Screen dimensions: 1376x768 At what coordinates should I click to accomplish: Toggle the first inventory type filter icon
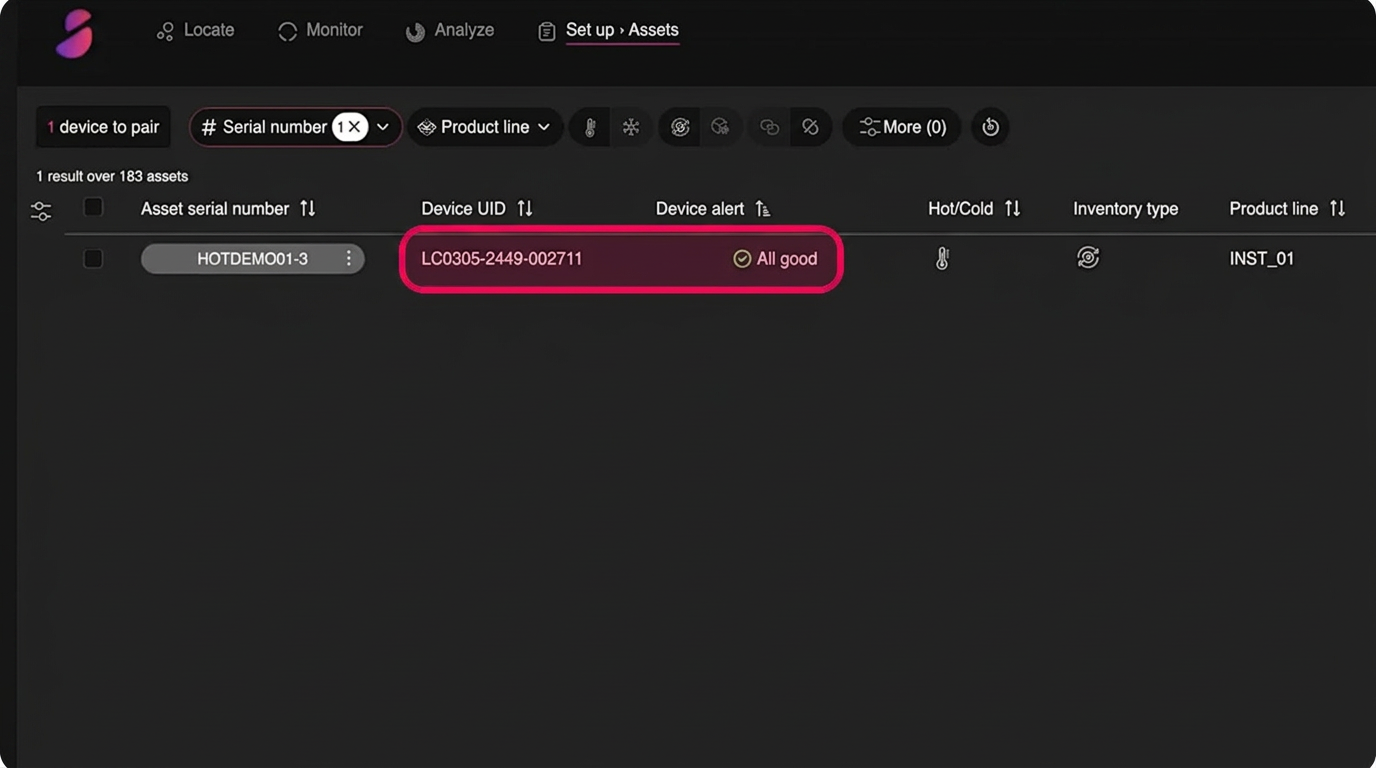(680, 127)
